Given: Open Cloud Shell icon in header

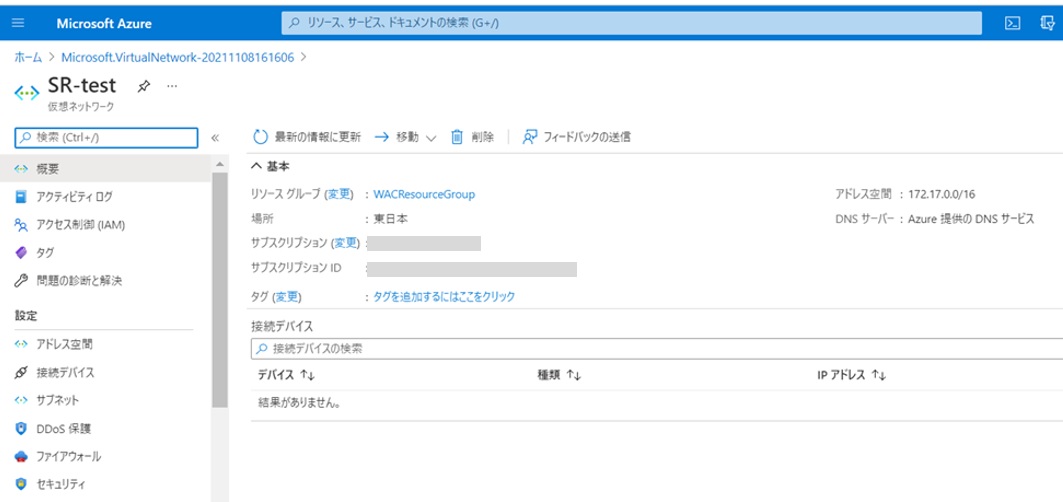Looking at the screenshot, I should [x=1012, y=23].
